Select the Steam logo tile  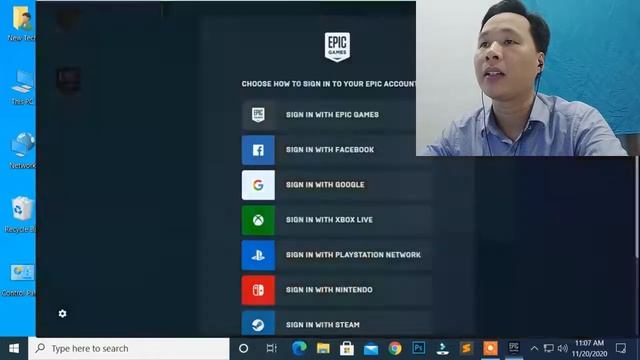(x=258, y=324)
